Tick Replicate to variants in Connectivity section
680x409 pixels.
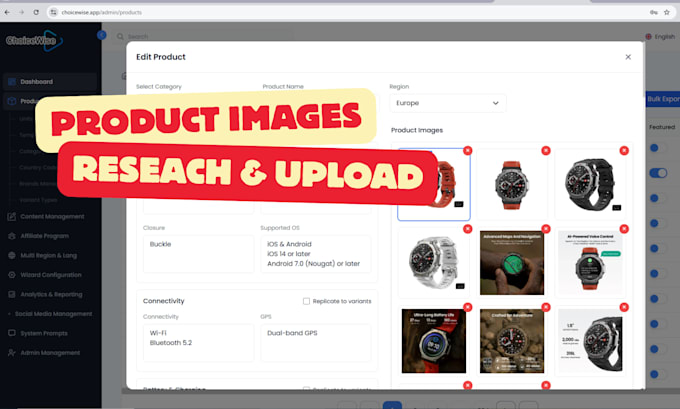click(x=306, y=301)
